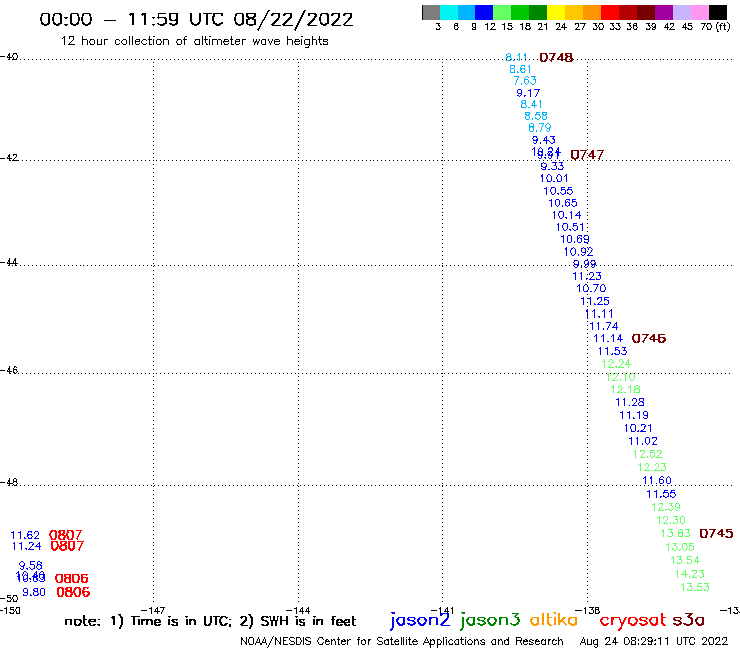Select the 12.39 wave height value
The image size is (740, 650).
click(x=666, y=507)
